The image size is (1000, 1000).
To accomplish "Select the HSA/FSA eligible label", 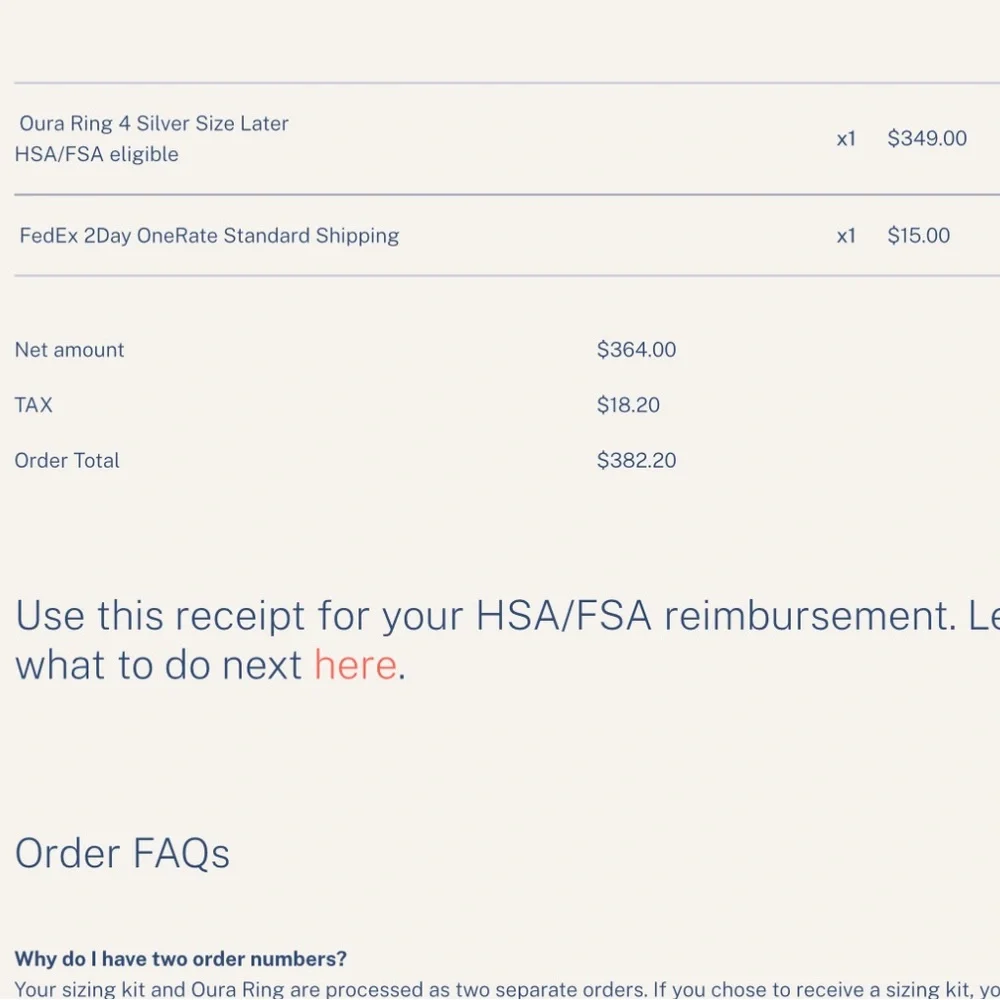I will [x=96, y=154].
